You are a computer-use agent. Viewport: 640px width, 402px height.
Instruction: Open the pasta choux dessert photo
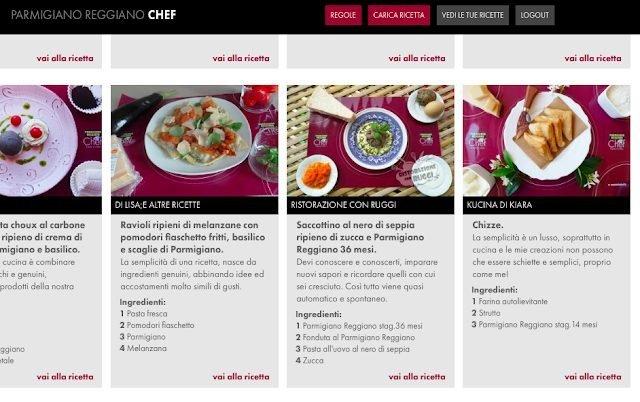(51, 141)
